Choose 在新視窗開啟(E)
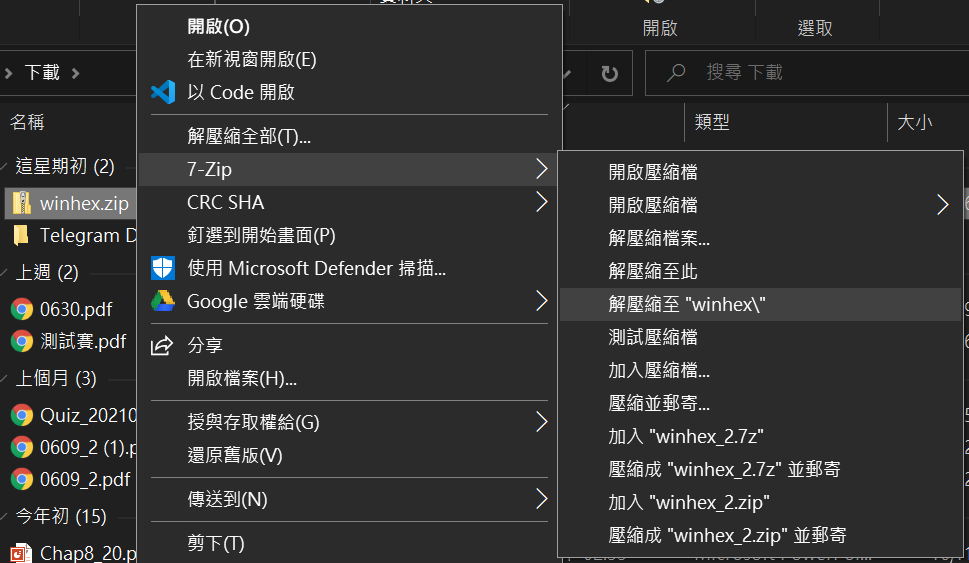This screenshot has height=563, width=969. 349,59
